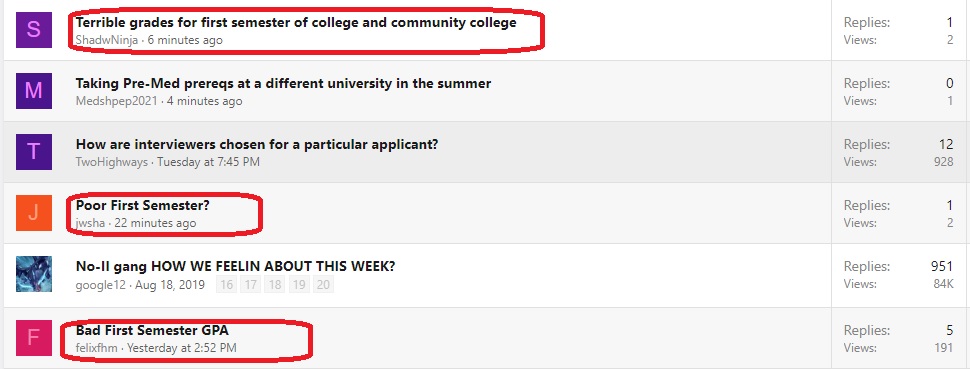This screenshot has height=369, width=970.
Task: Open How are interviewers chosen thread
Action: click(257, 144)
